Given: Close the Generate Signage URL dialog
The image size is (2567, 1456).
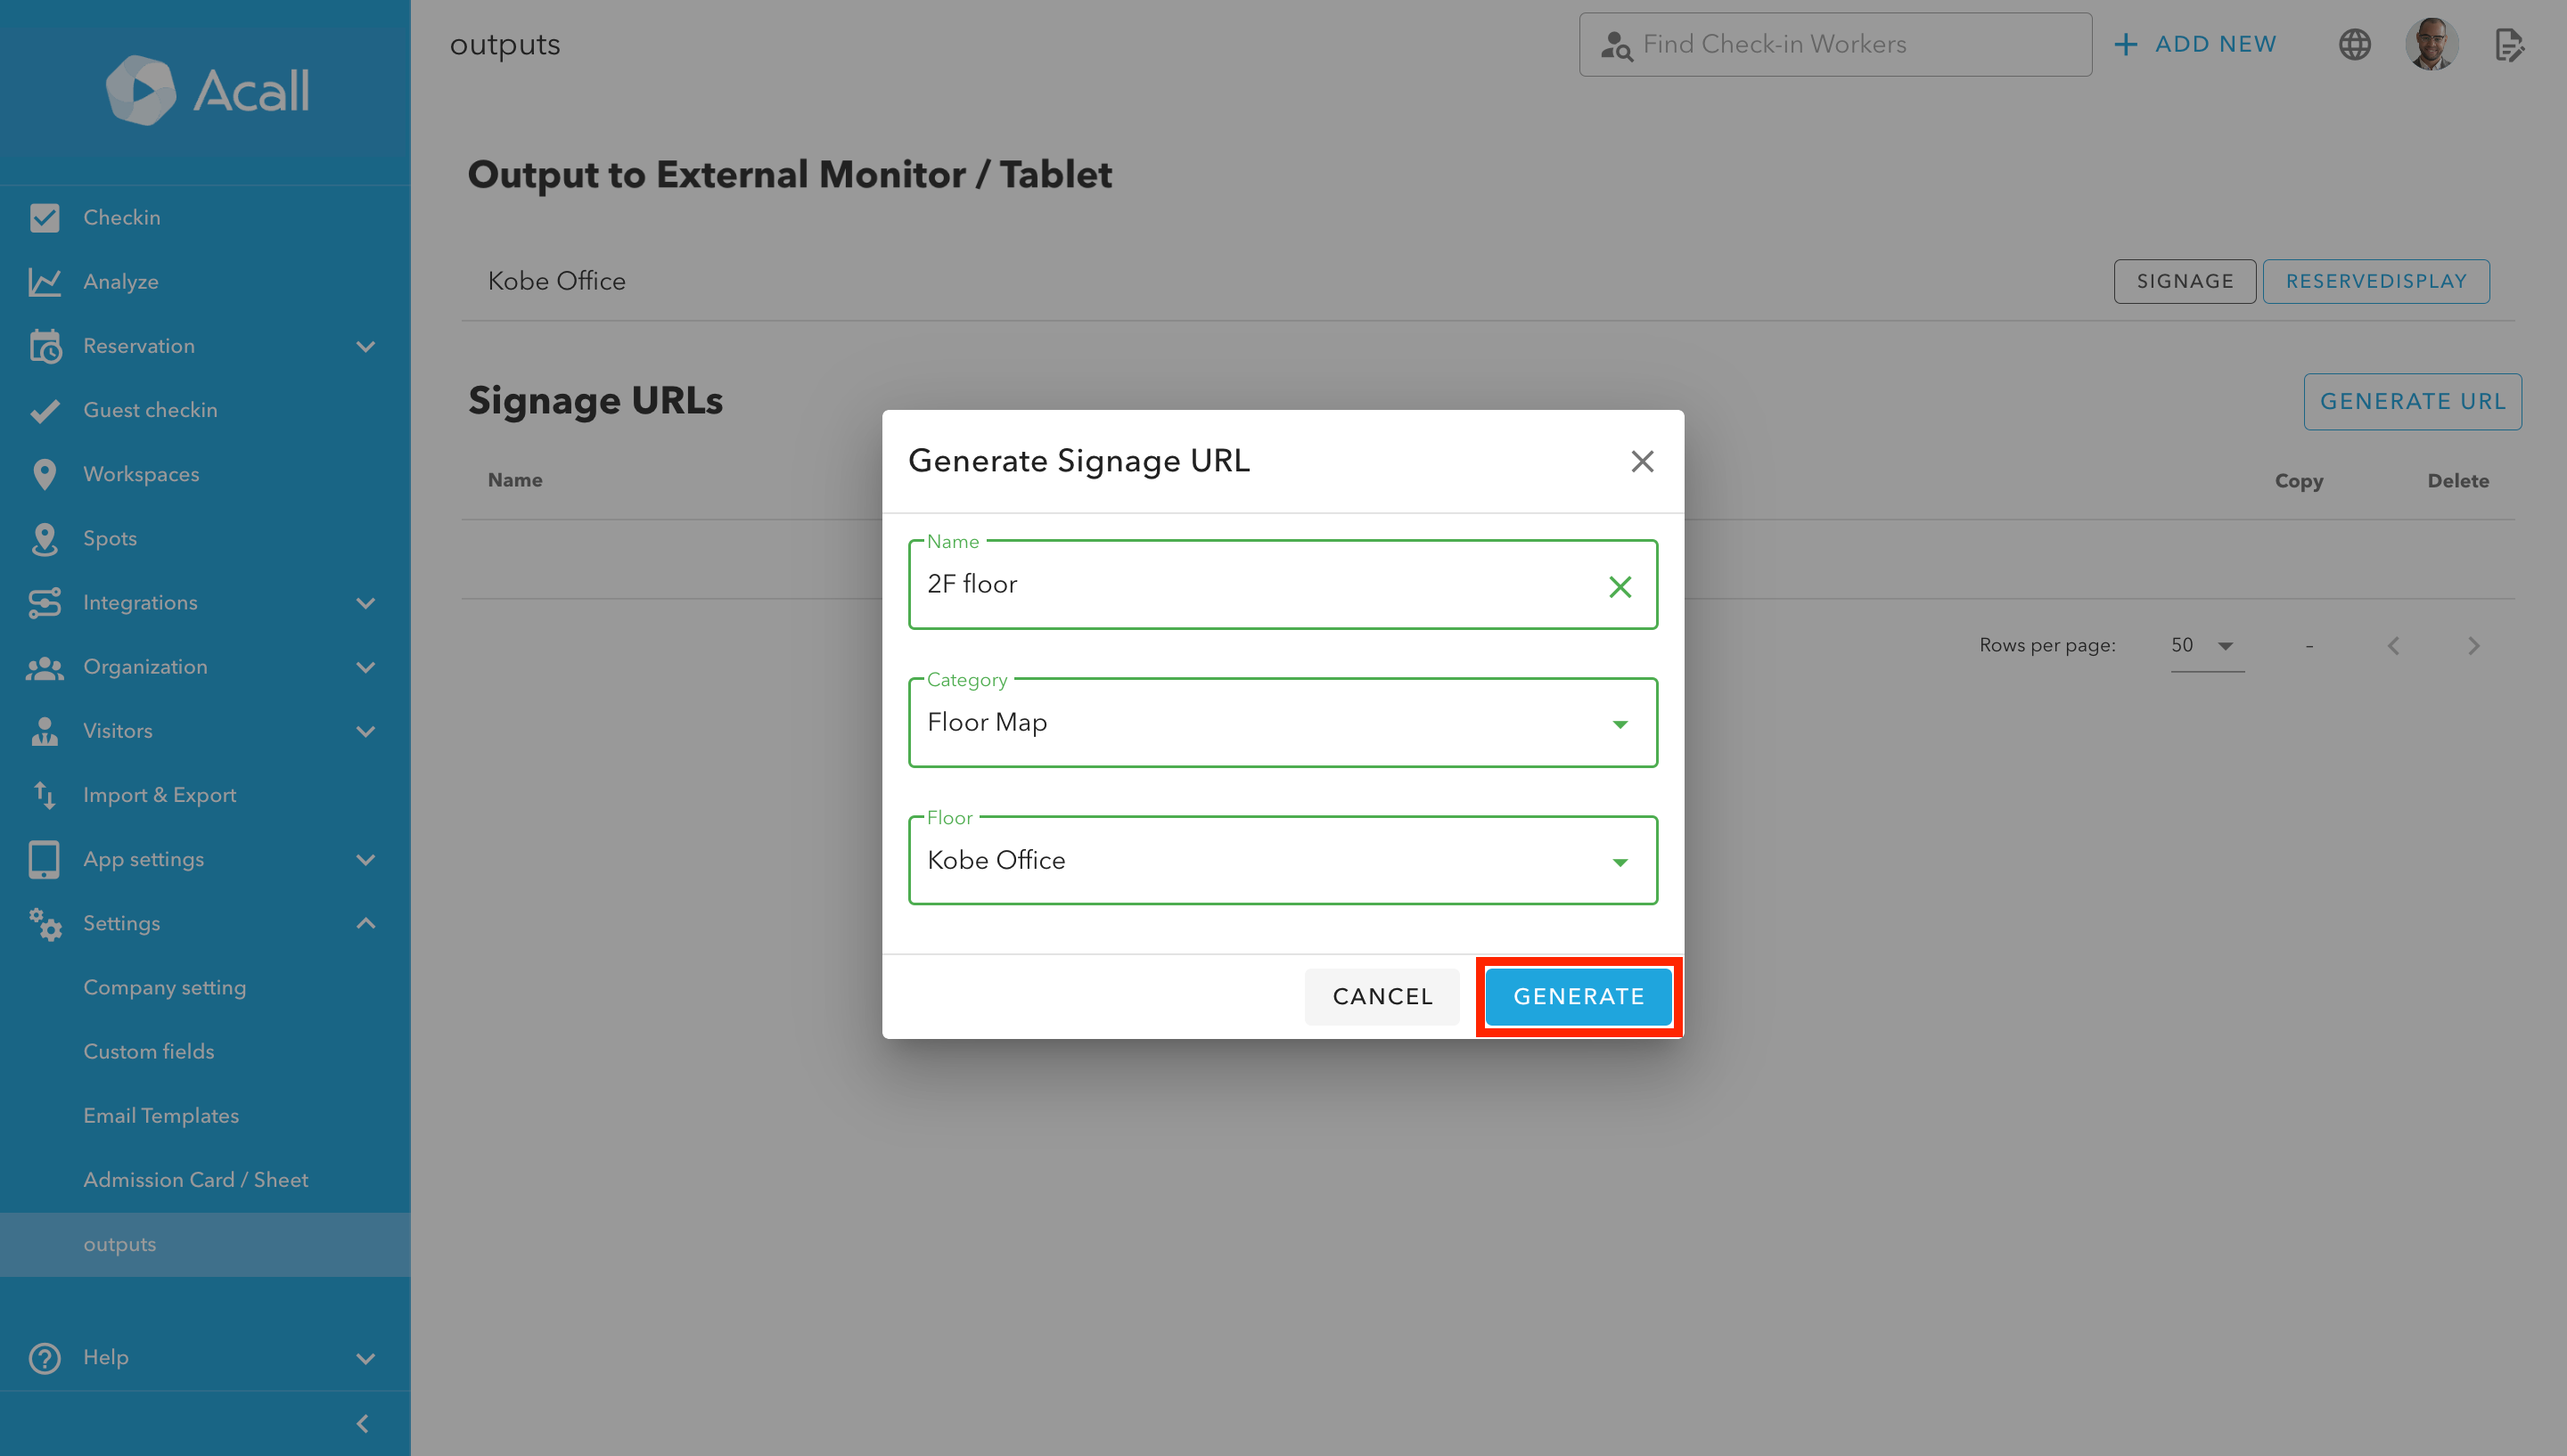Looking at the screenshot, I should tap(1641, 461).
